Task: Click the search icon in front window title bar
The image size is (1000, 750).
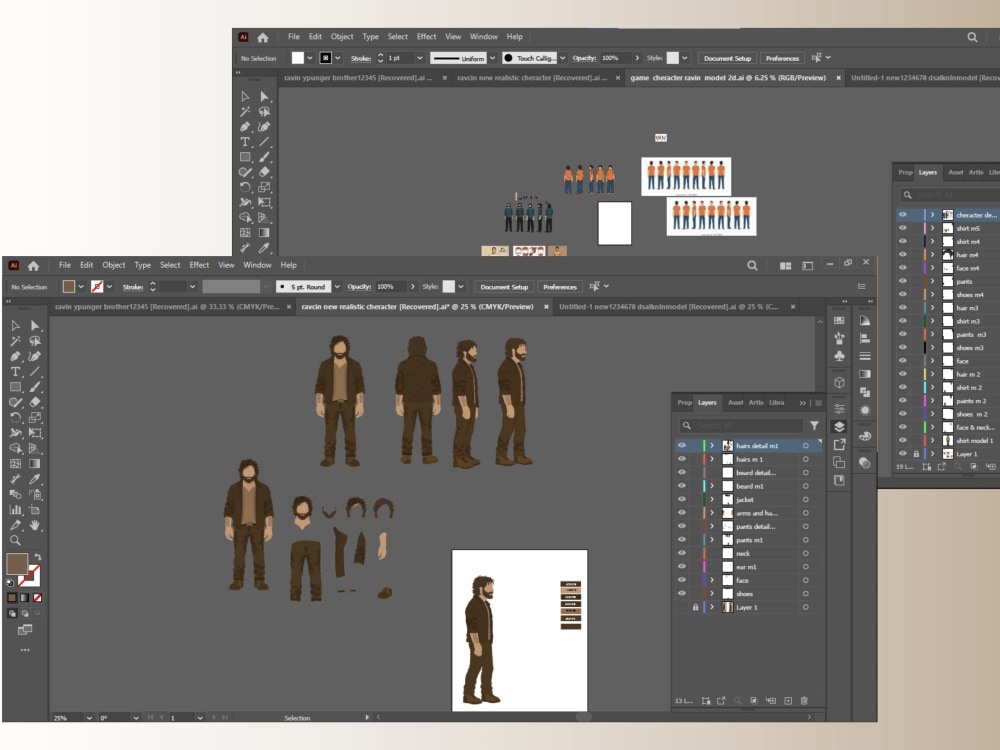Action: pyautogui.click(x=753, y=265)
